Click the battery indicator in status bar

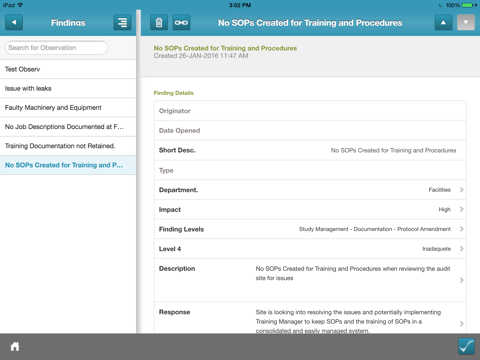(467, 5)
